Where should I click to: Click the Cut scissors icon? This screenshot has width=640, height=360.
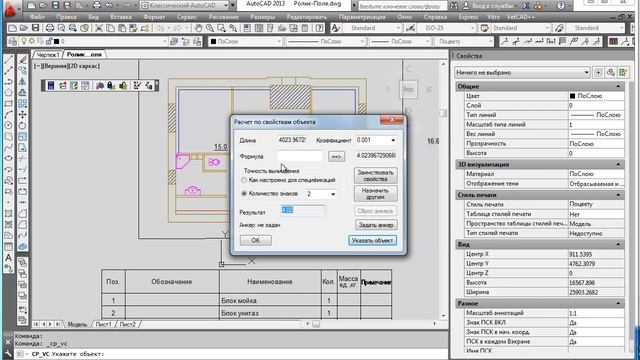pyautogui.click(x=98, y=28)
